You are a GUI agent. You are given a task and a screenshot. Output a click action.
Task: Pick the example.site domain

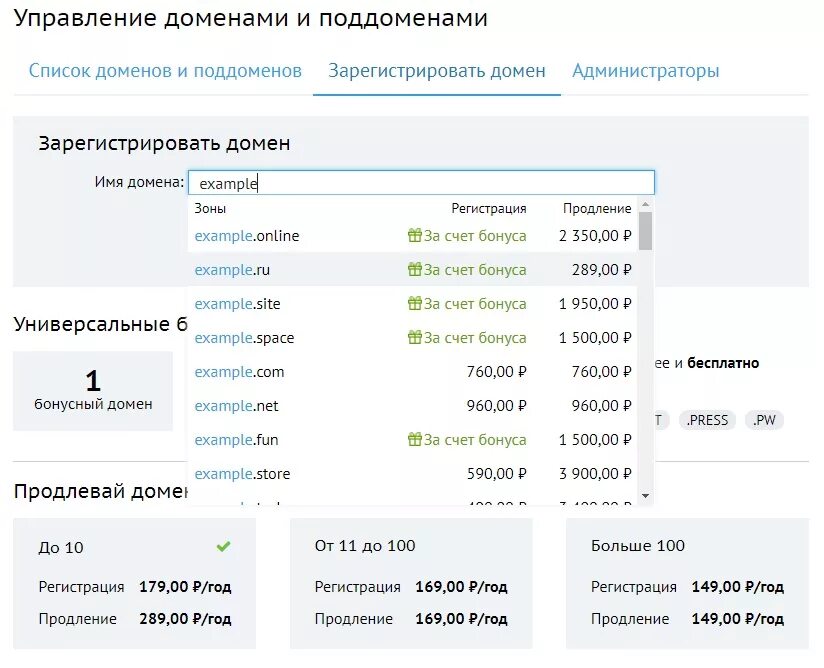click(413, 304)
